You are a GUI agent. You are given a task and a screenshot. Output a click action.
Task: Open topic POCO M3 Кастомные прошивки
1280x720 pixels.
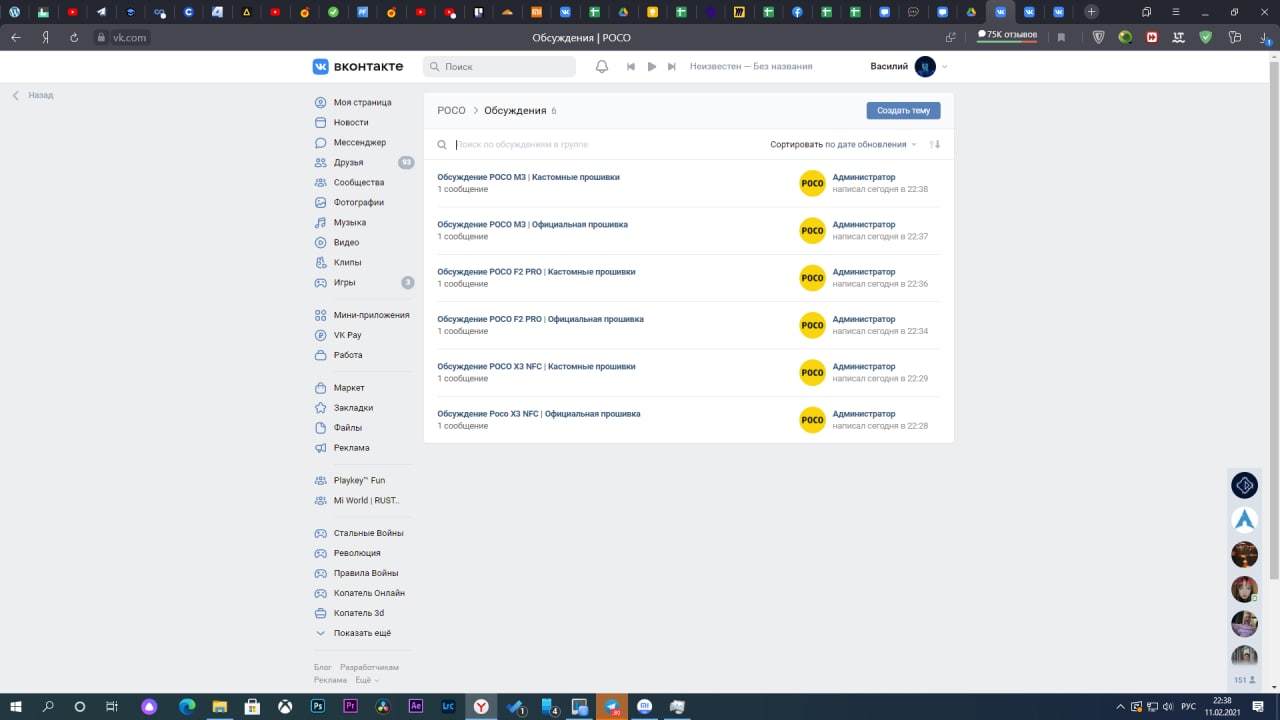(x=528, y=177)
